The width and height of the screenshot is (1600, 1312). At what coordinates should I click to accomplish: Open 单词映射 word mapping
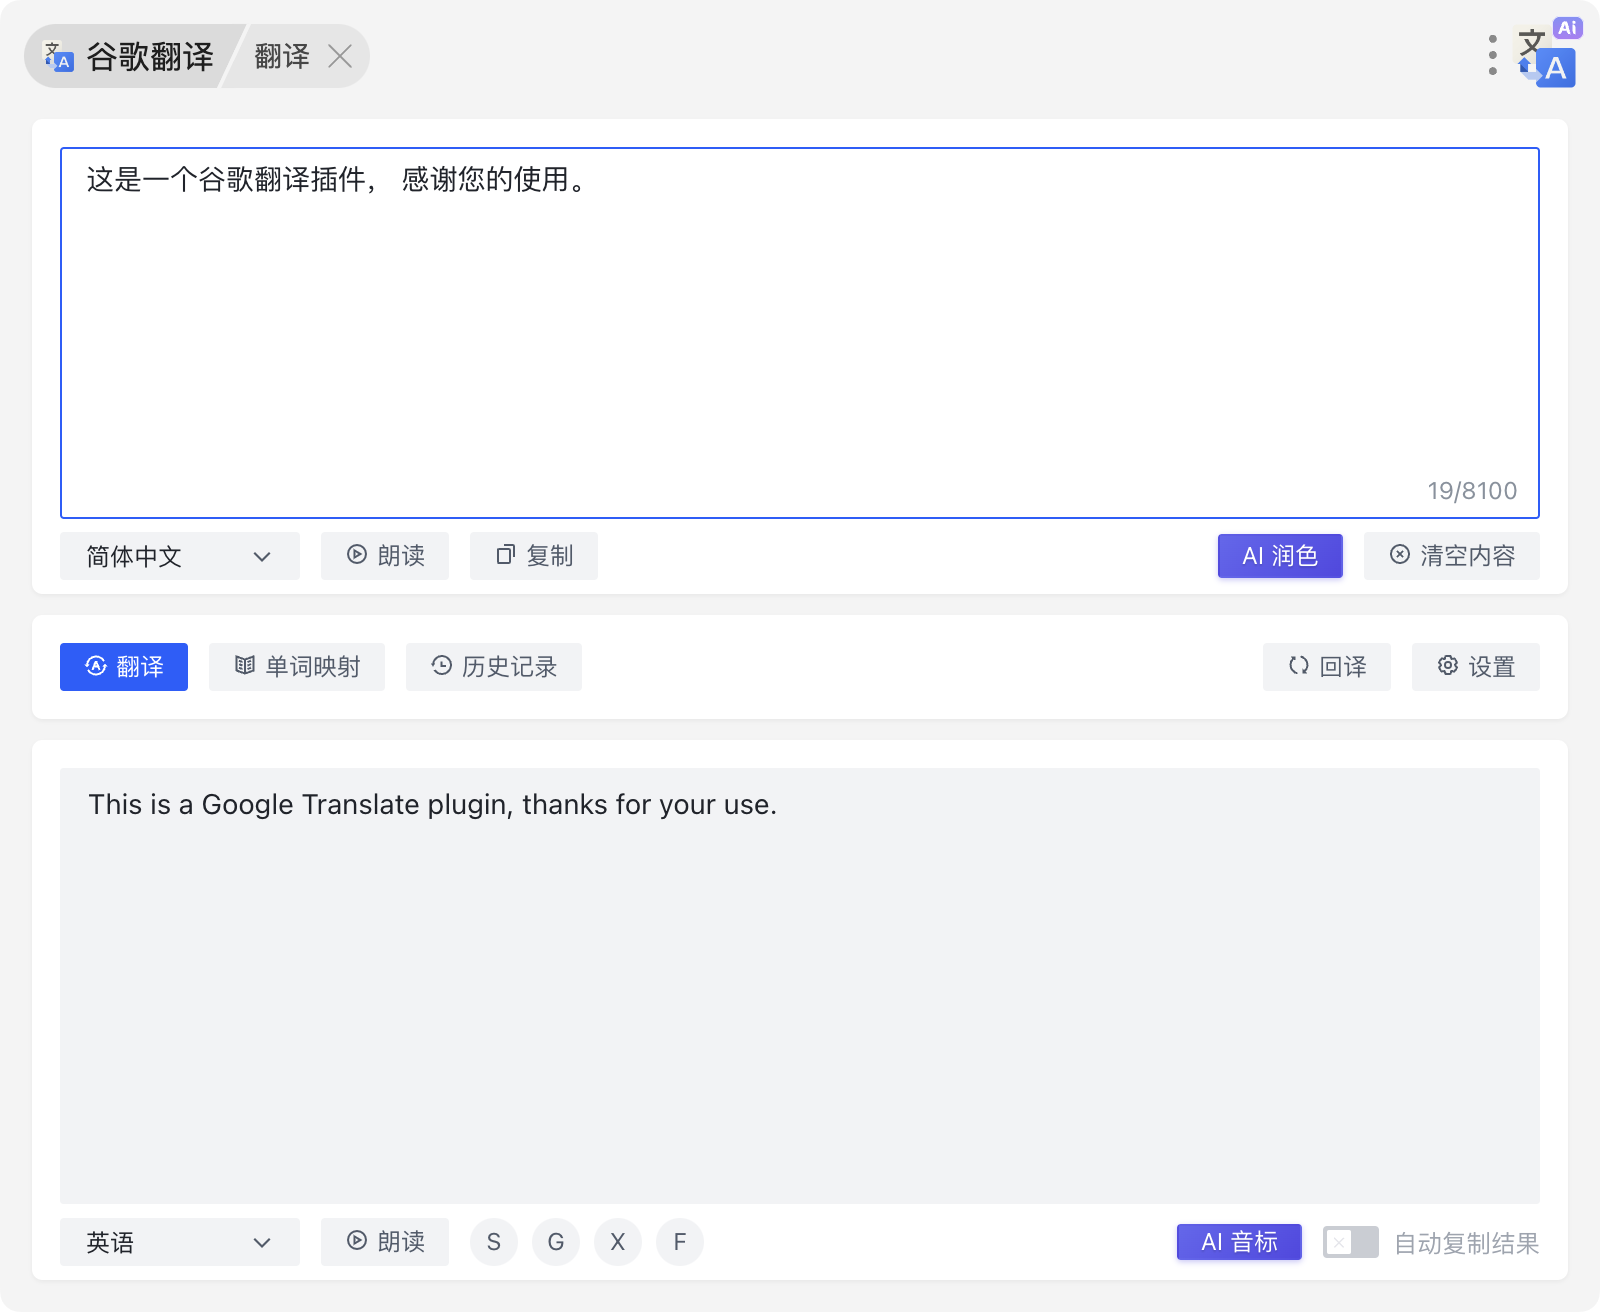(297, 667)
